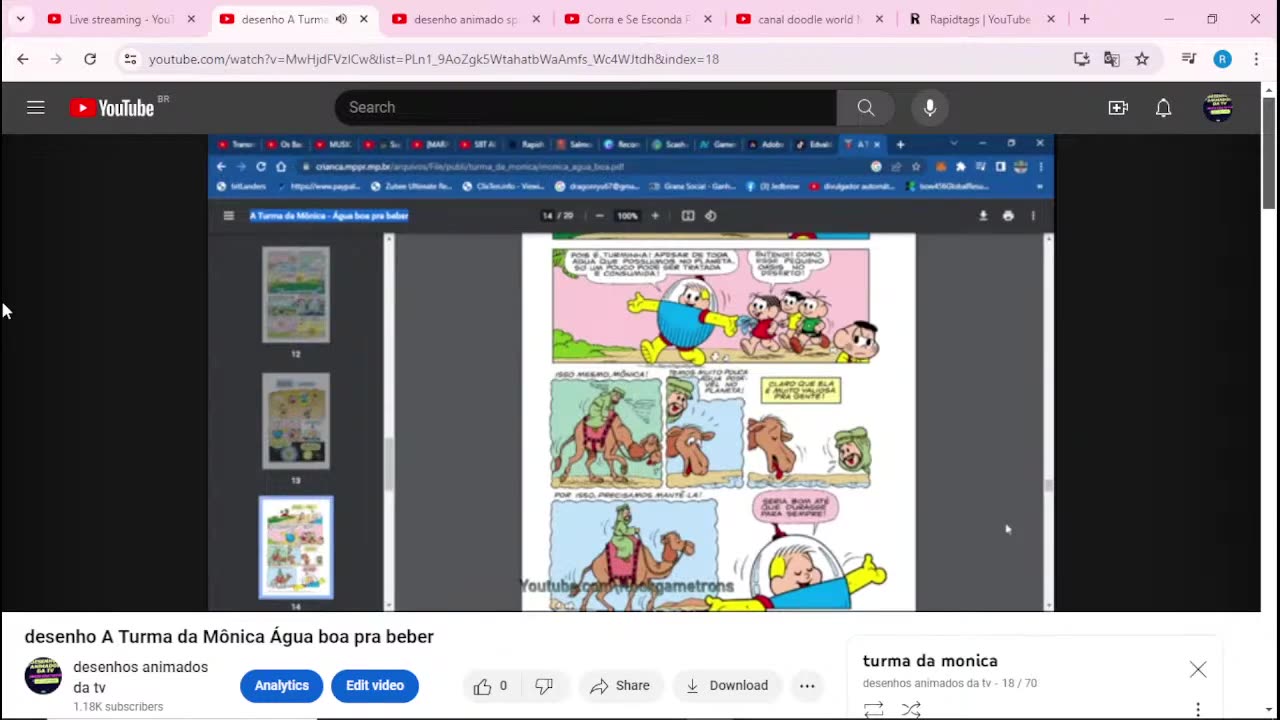The width and height of the screenshot is (1280, 720).
Task: Click the video player area
Action: point(631,373)
